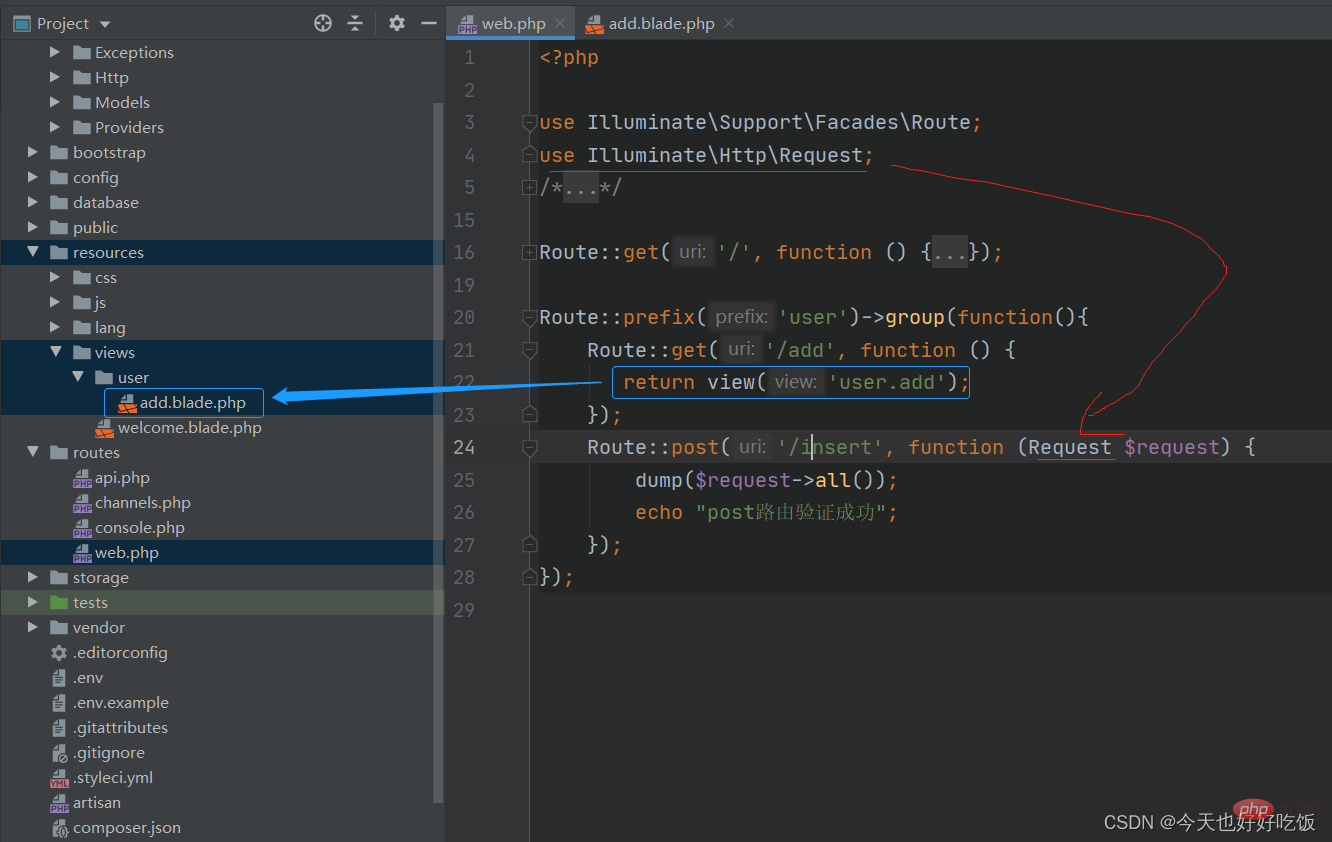1332x842 pixels.
Task: Click the locate/select opened file icon
Action: coord(323,23)
